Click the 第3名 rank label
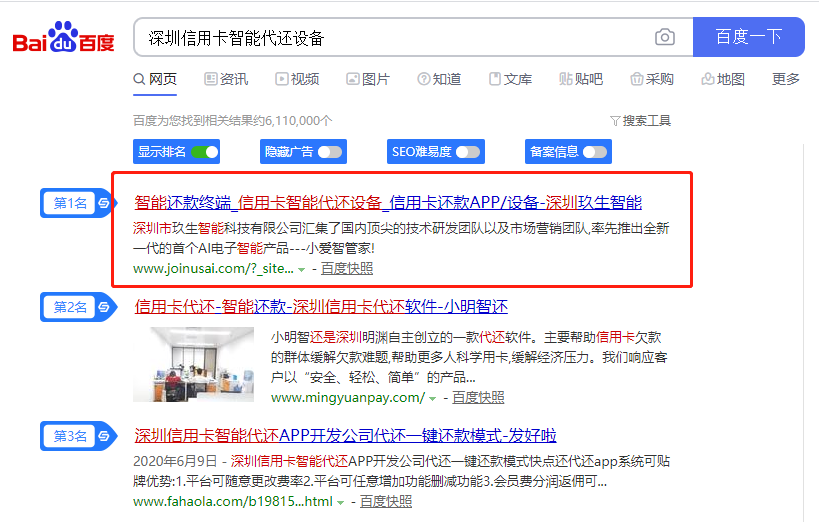 70,436
